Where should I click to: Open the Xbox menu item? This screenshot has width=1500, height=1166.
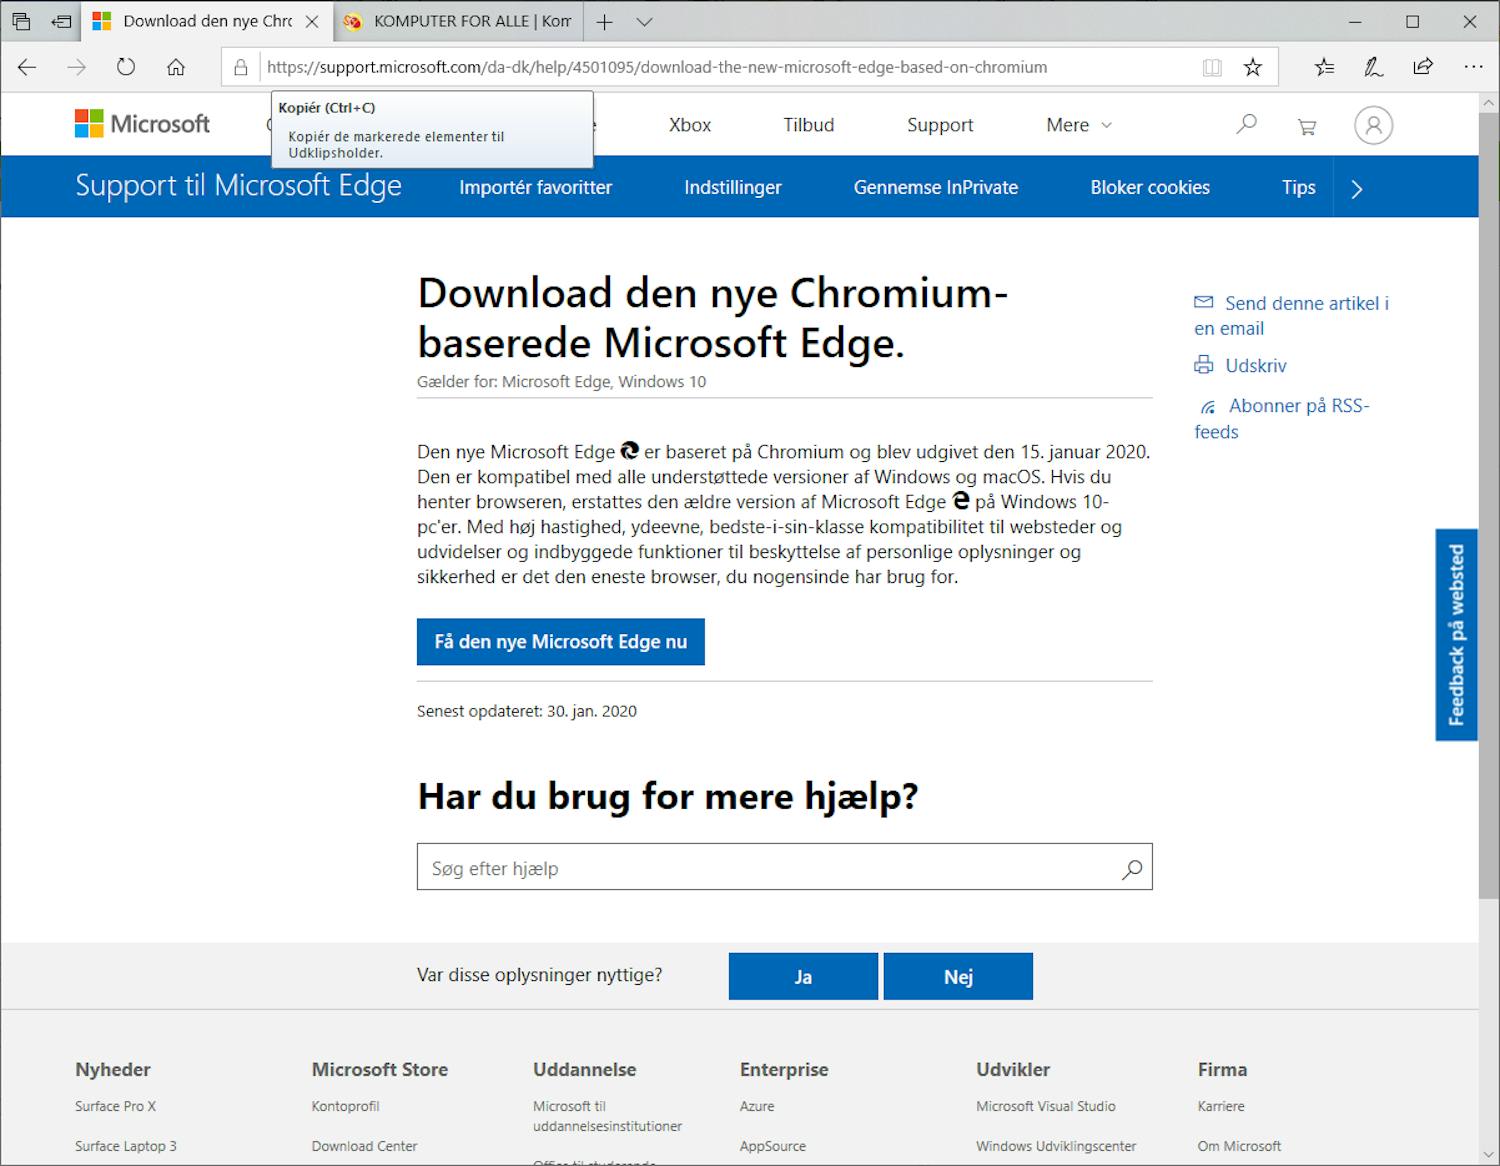(690, 125)
